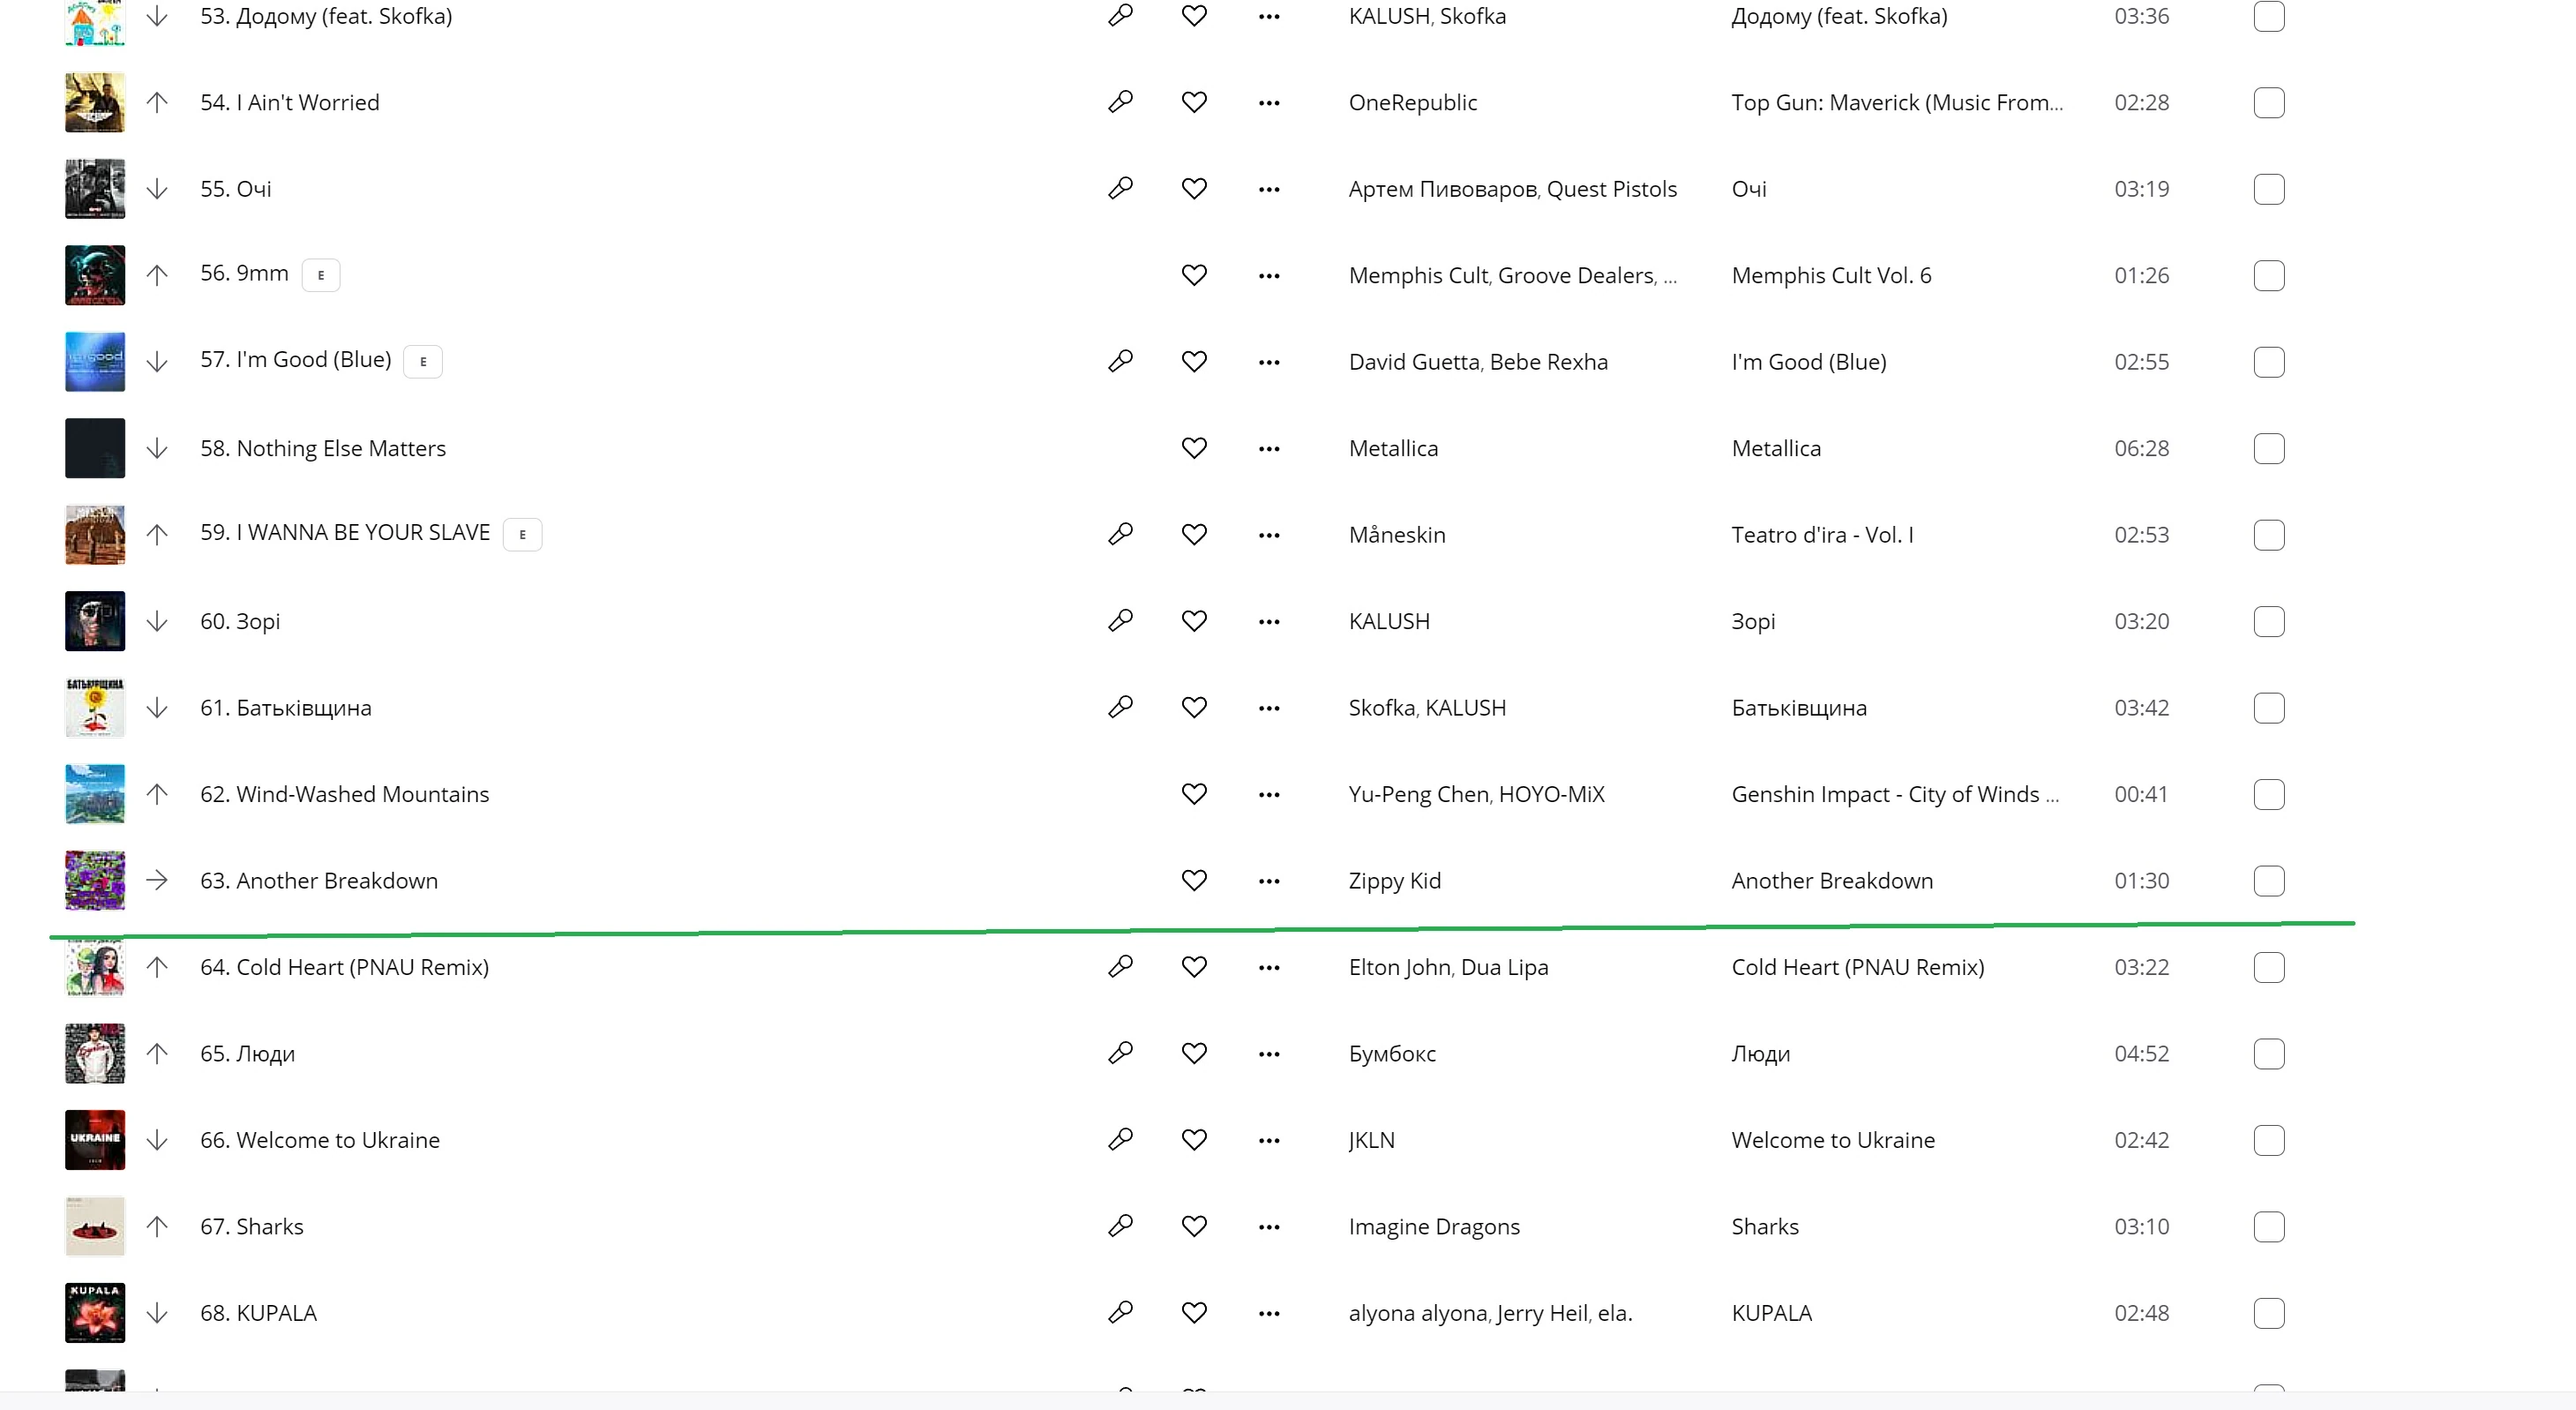Image resolution: width=2576 pixels, height=1410 pixels.
Task: Click album cover of Welcome to Ukraine
Action: tap(95, 1140)
